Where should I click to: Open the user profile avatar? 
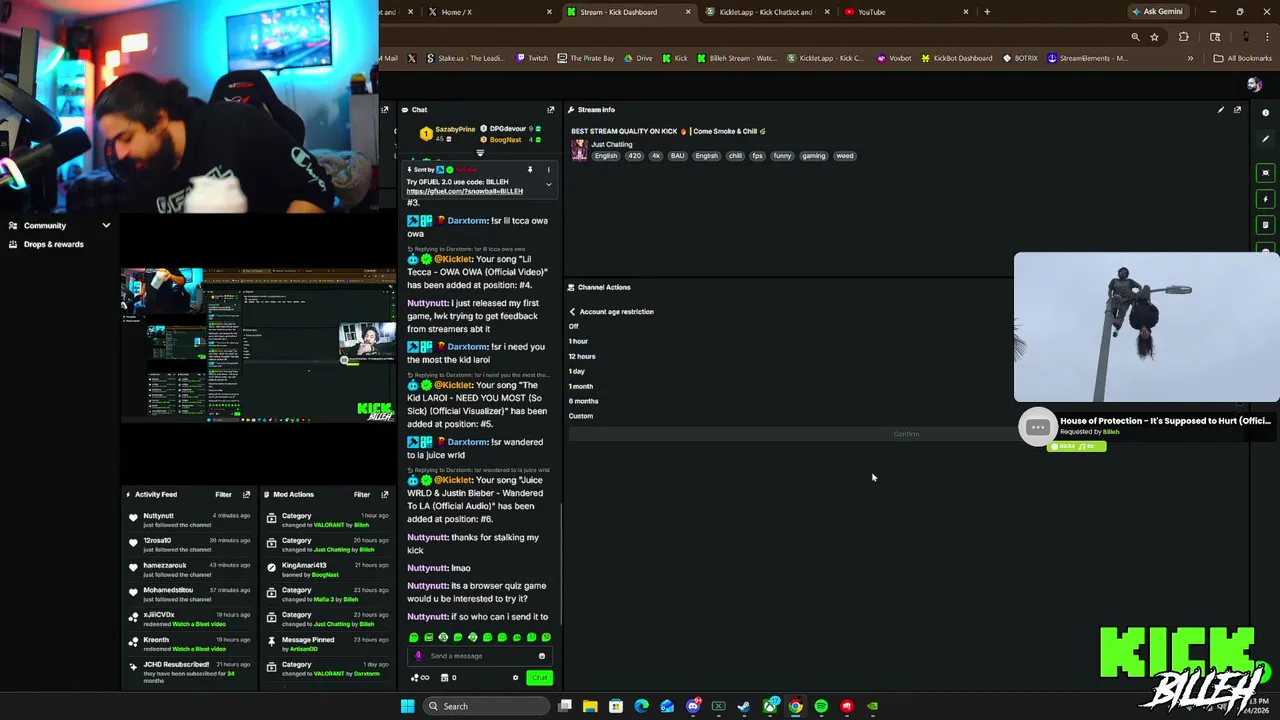click(1254, 85)
